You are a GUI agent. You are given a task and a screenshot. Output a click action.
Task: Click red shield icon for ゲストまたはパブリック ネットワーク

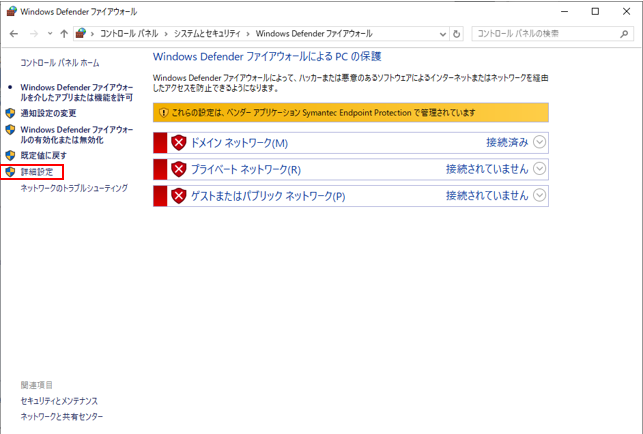point(179,196)
